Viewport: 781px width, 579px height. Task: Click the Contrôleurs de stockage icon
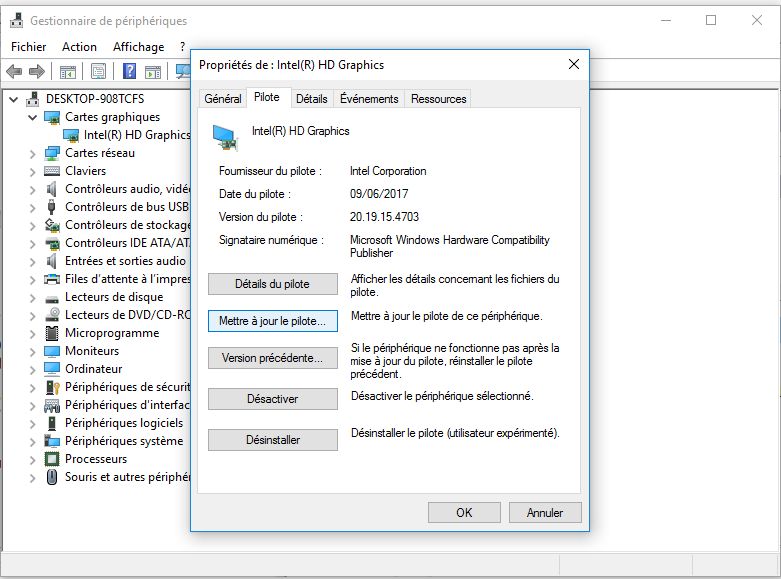coord(52,225)
